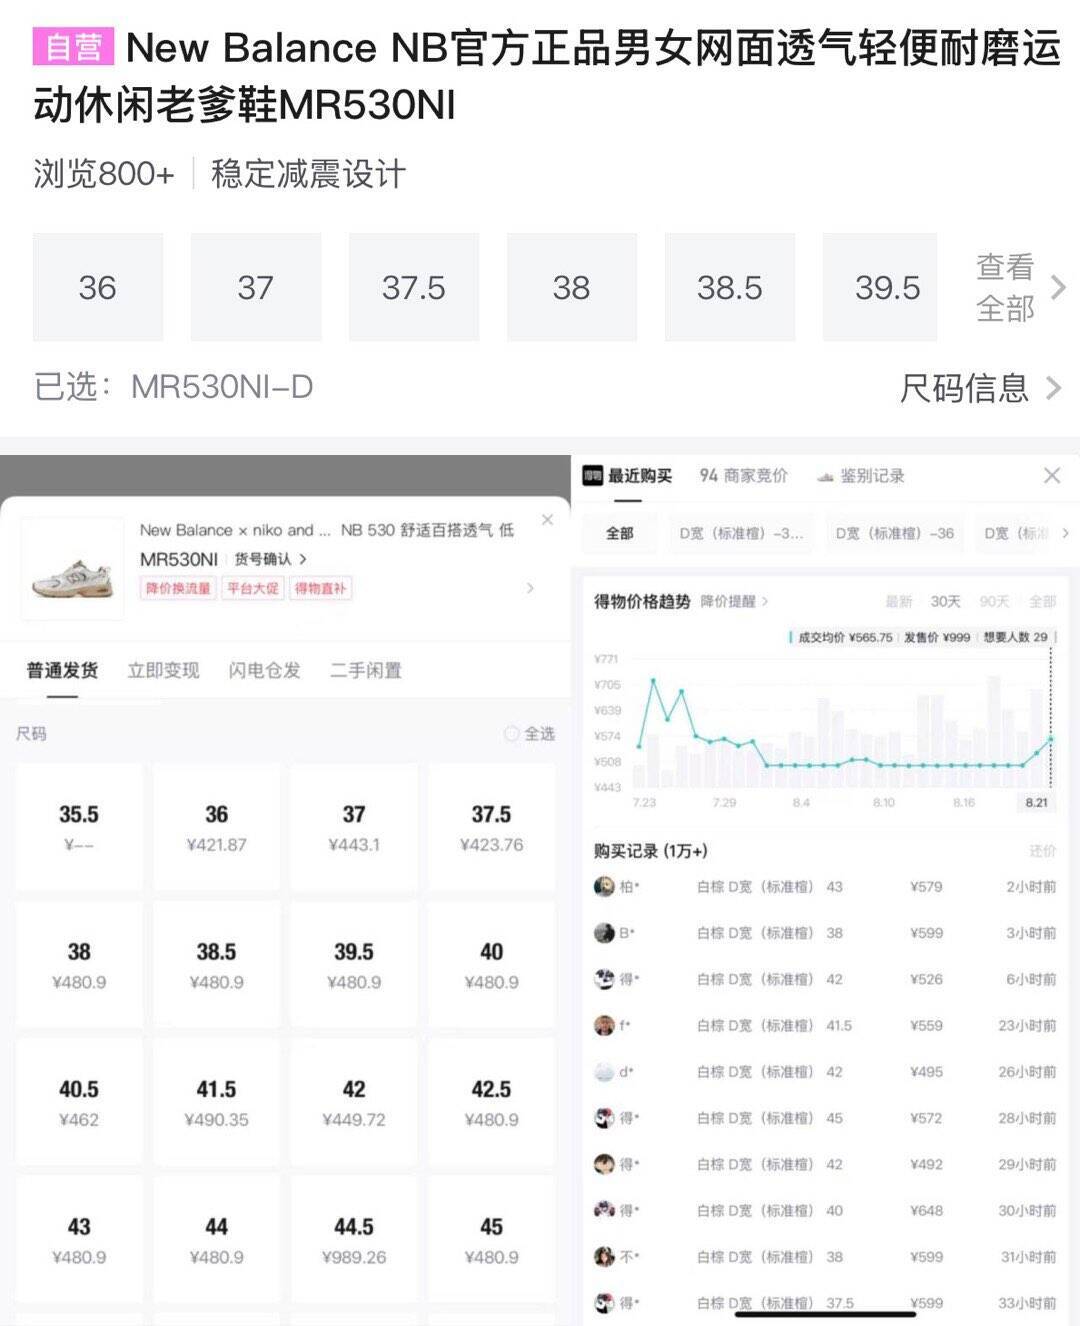Select the D宽（标准楦）-36 chip

click(x=895, y=533)
